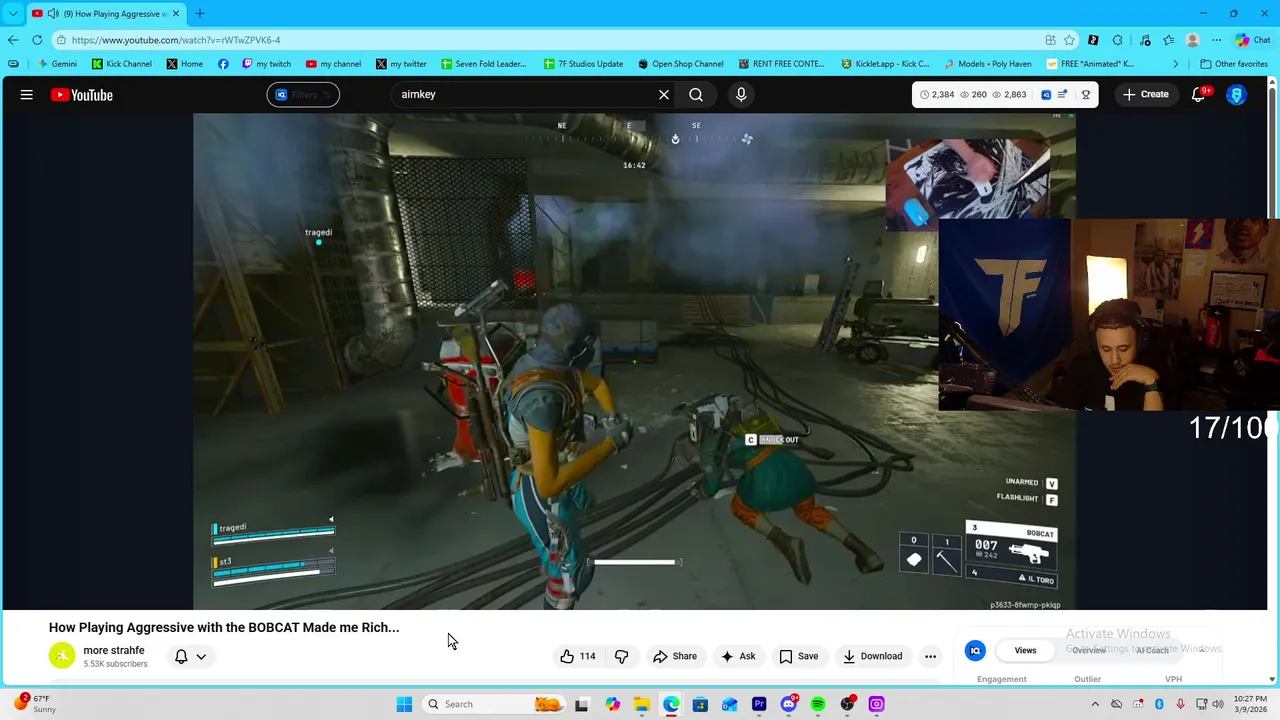
Task: Go back with the browser back arrow
Action: 13,40
